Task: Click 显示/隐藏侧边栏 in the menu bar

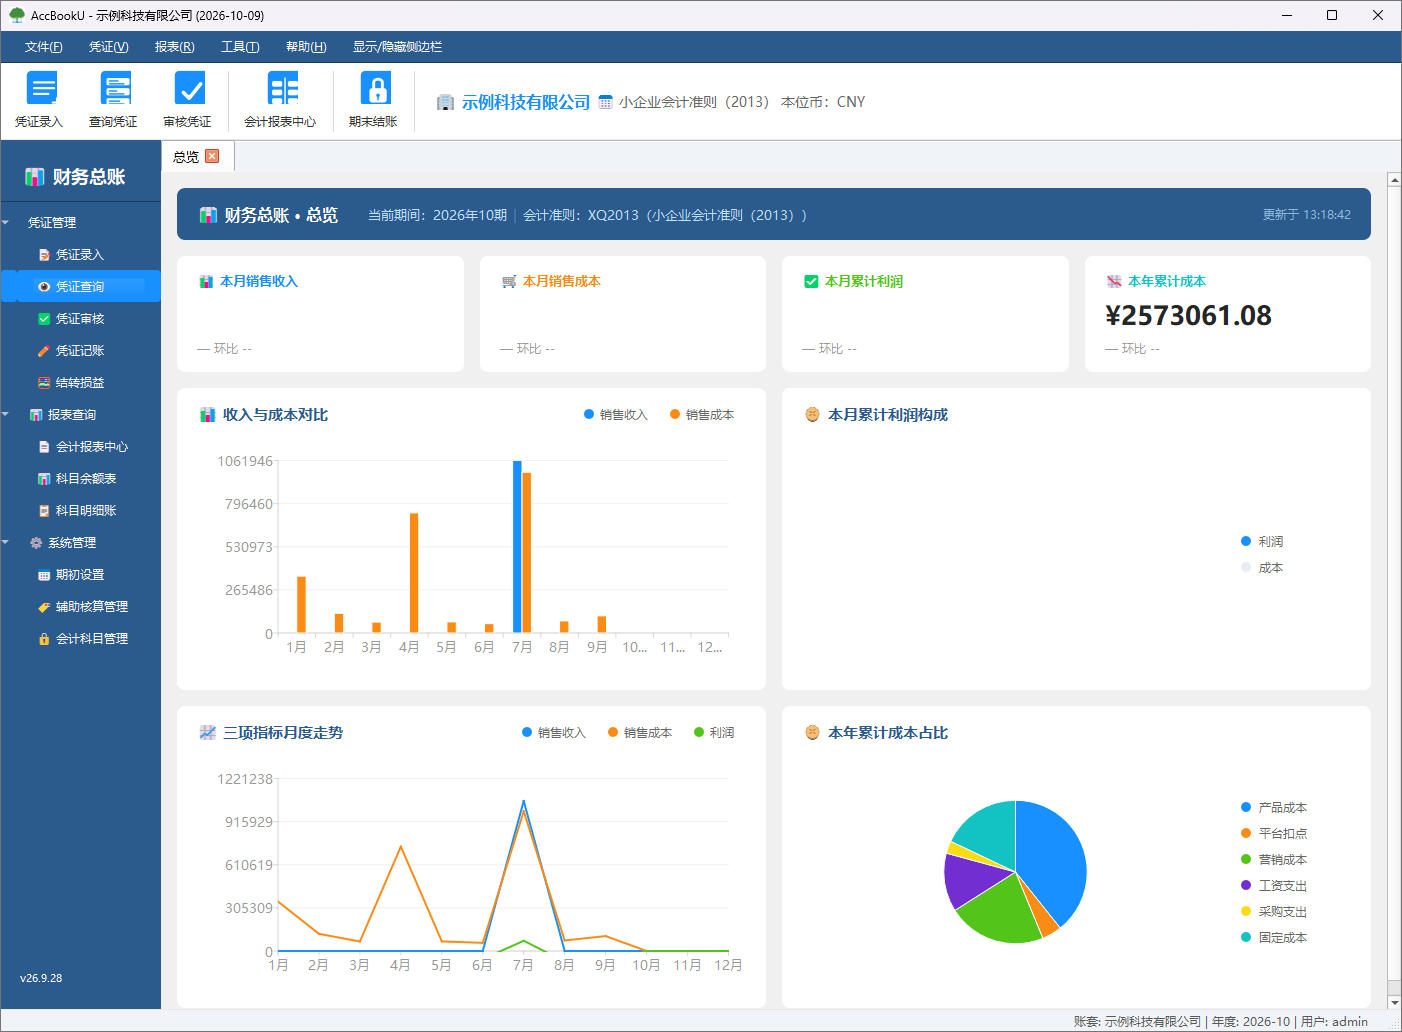Action: pyautogui.click(x=397, y=47)
